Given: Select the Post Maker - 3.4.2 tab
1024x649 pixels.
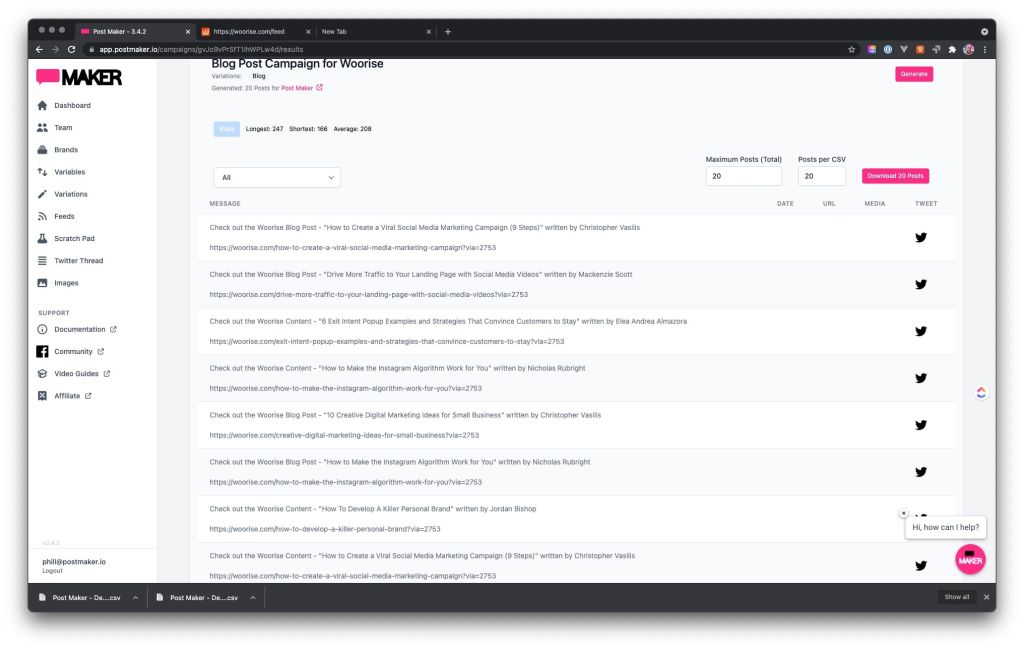Looking at the screenshot, I should coord(134,31).
